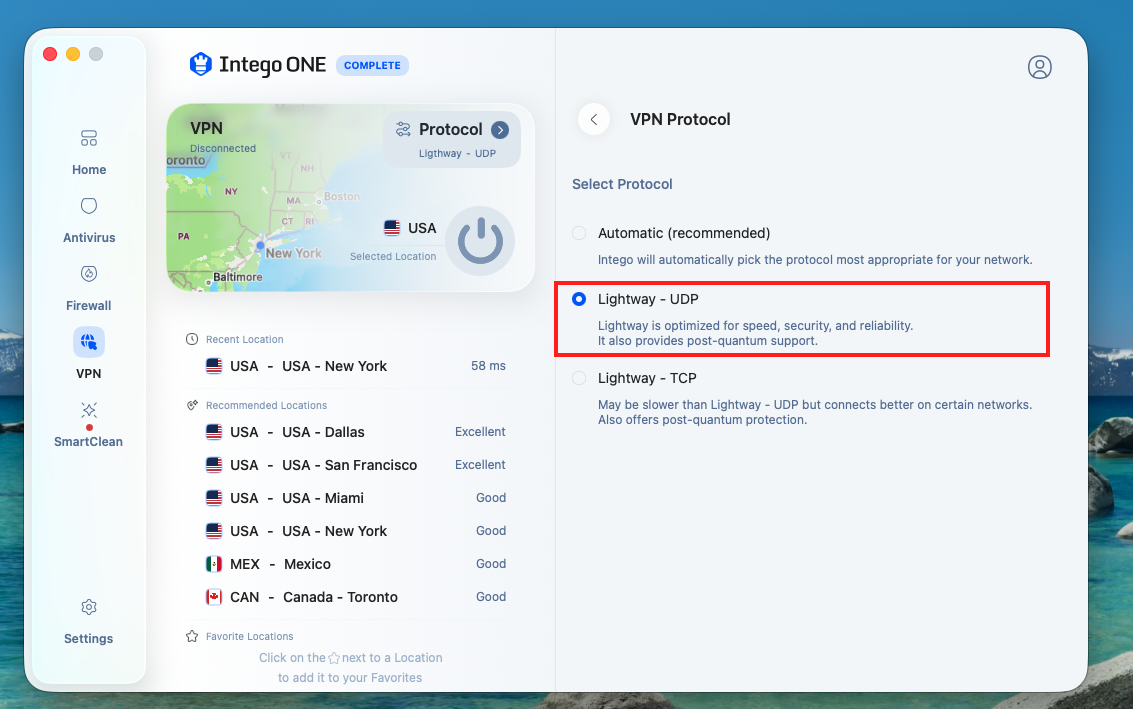Choose recommended USA - New York Good location

pos(356,531)
